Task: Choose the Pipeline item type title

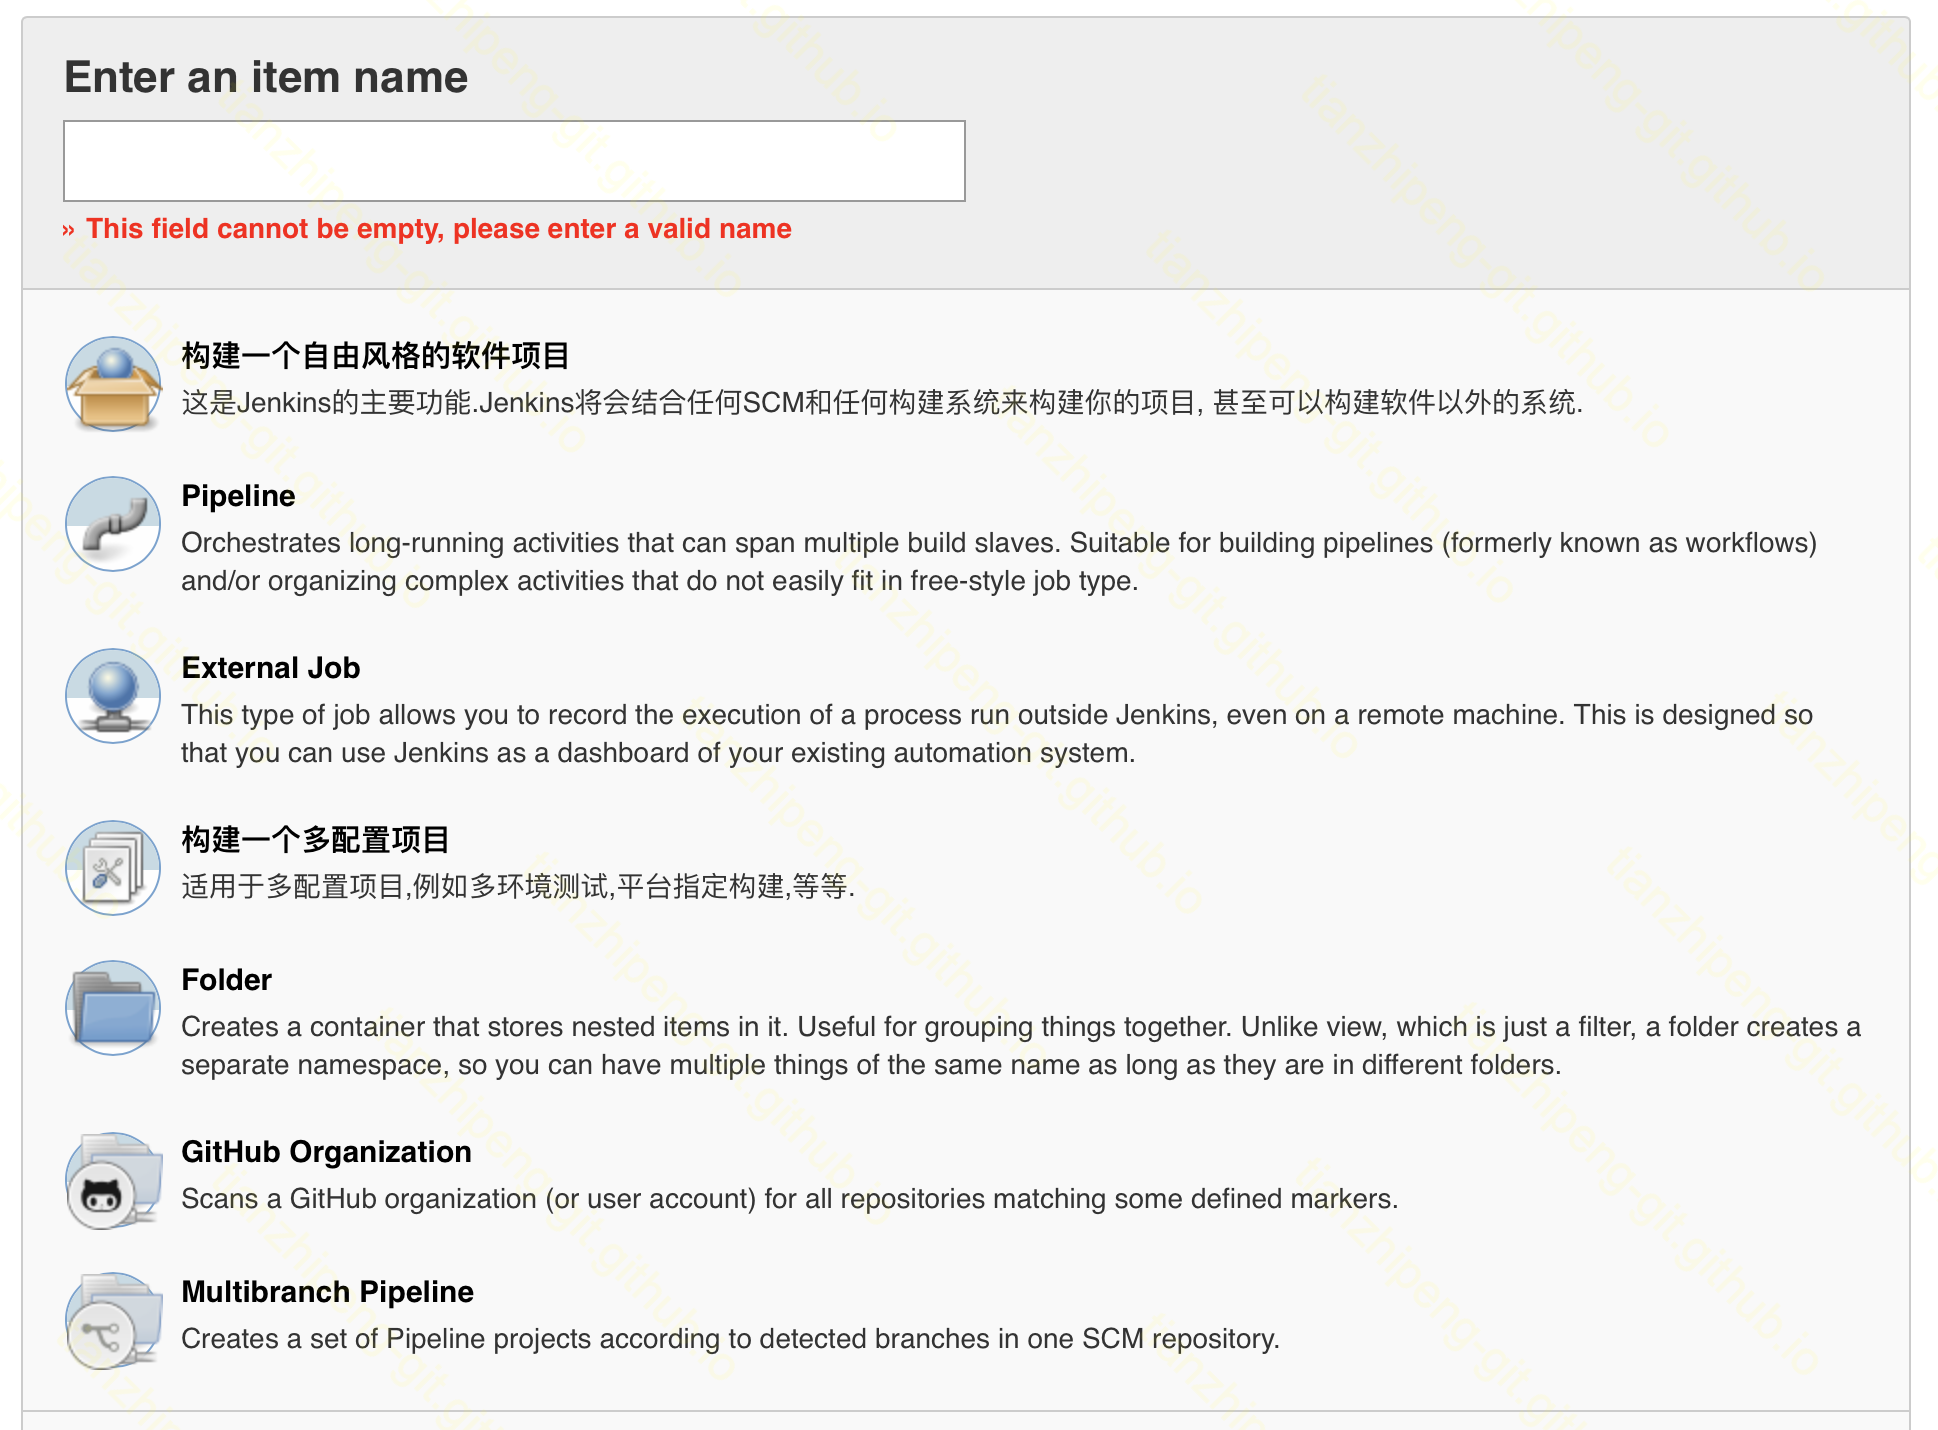Action: pos(238,496)
